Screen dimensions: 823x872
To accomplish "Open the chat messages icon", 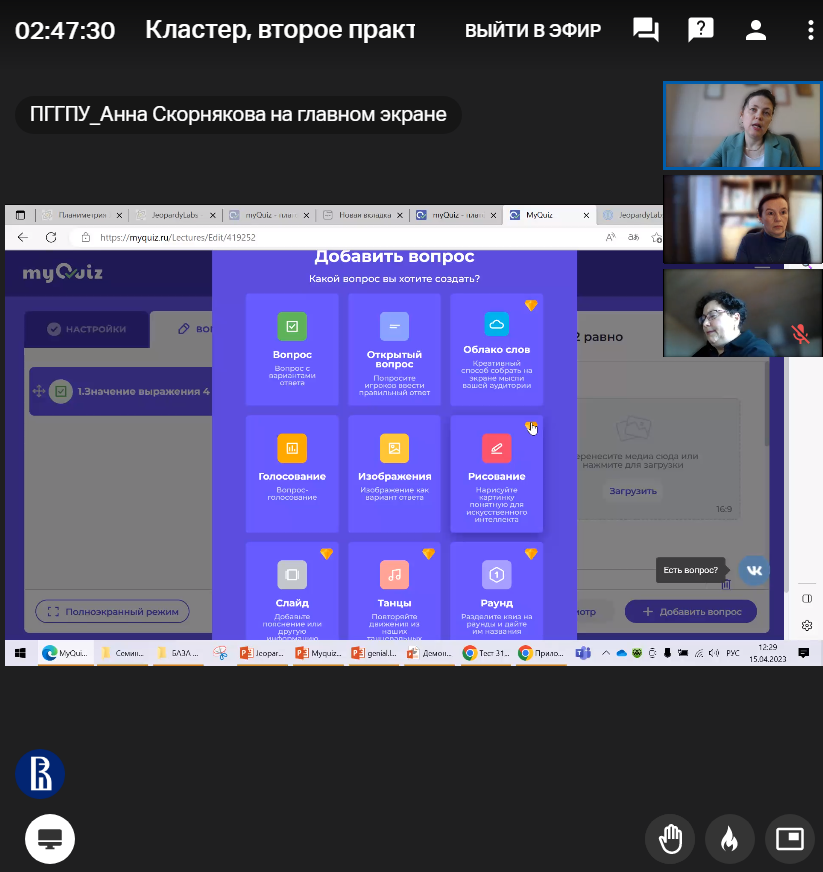I will point(646,30).
